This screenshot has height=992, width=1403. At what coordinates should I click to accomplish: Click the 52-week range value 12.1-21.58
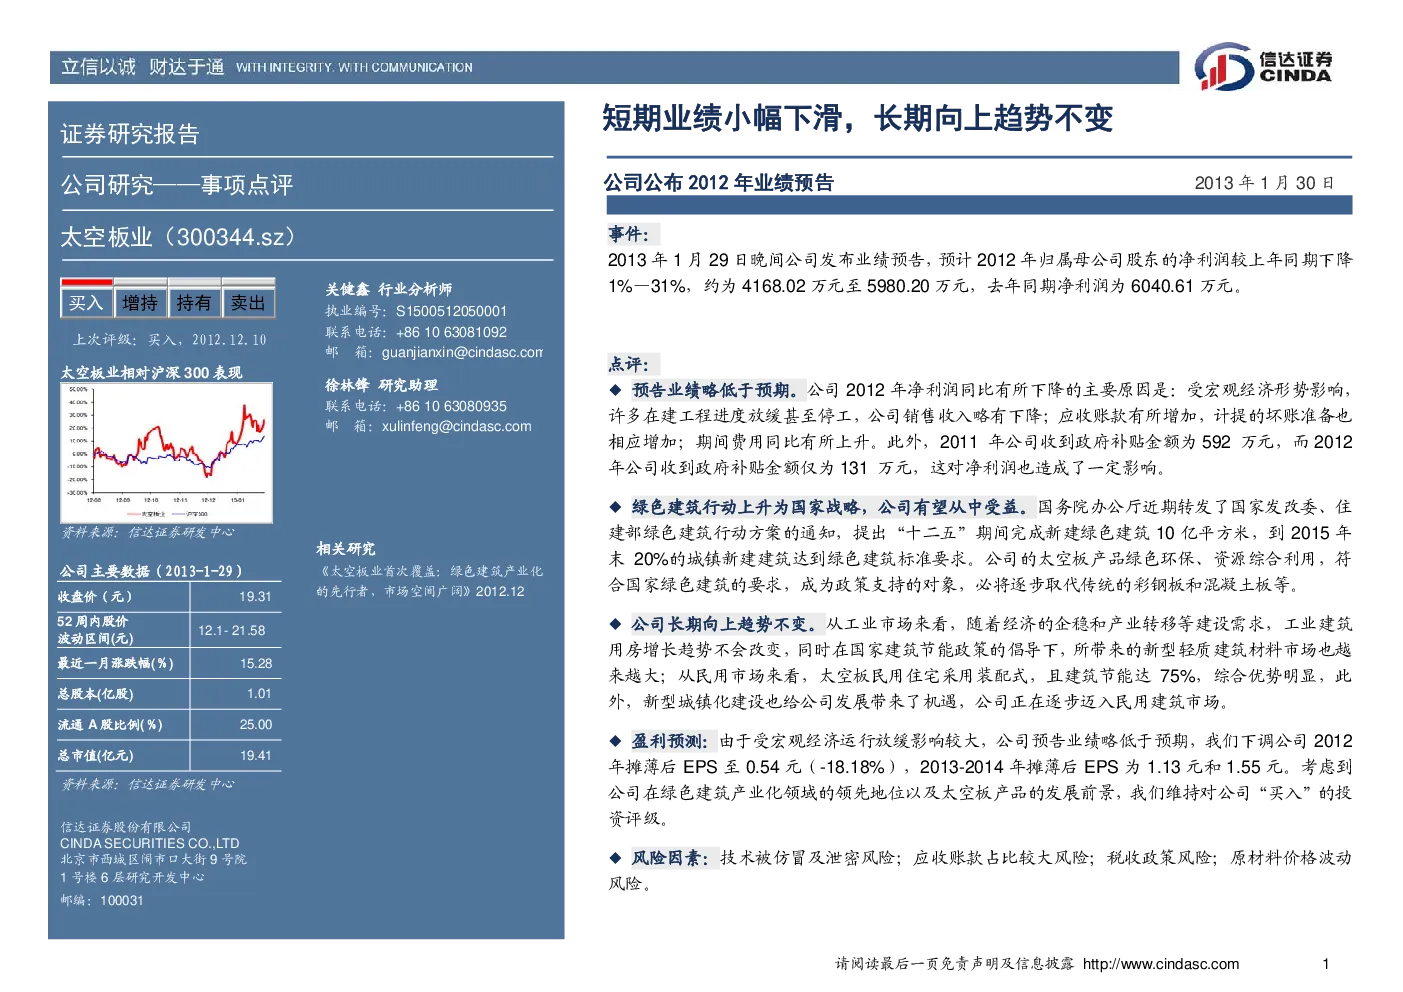click(232, 630)
